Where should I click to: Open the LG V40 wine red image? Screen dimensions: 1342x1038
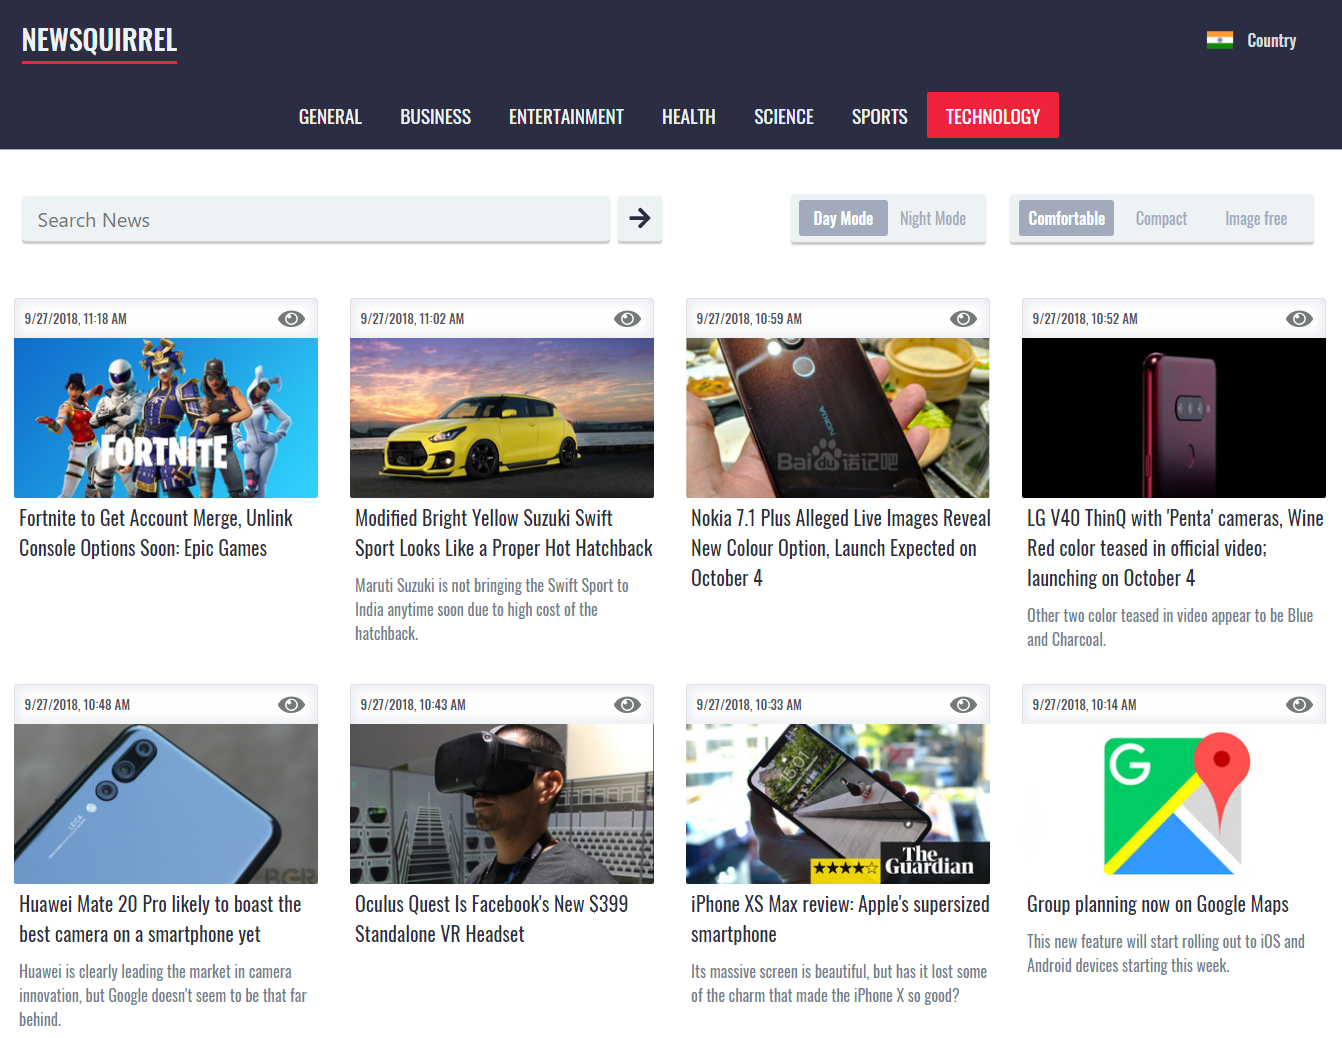pyautogui.click(x=1174, y=418)
